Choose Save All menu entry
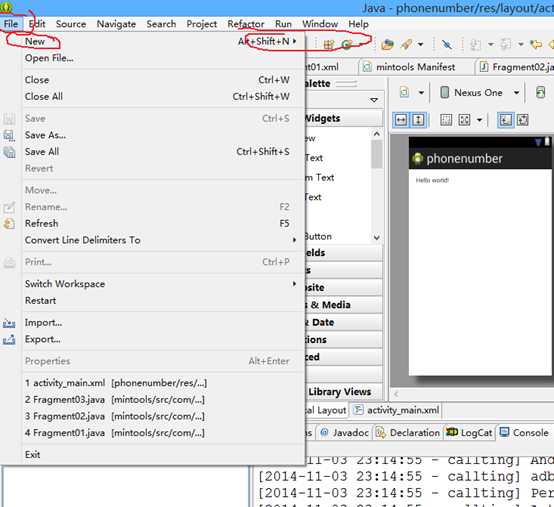The image size is (554, 507). coord(164,152)
